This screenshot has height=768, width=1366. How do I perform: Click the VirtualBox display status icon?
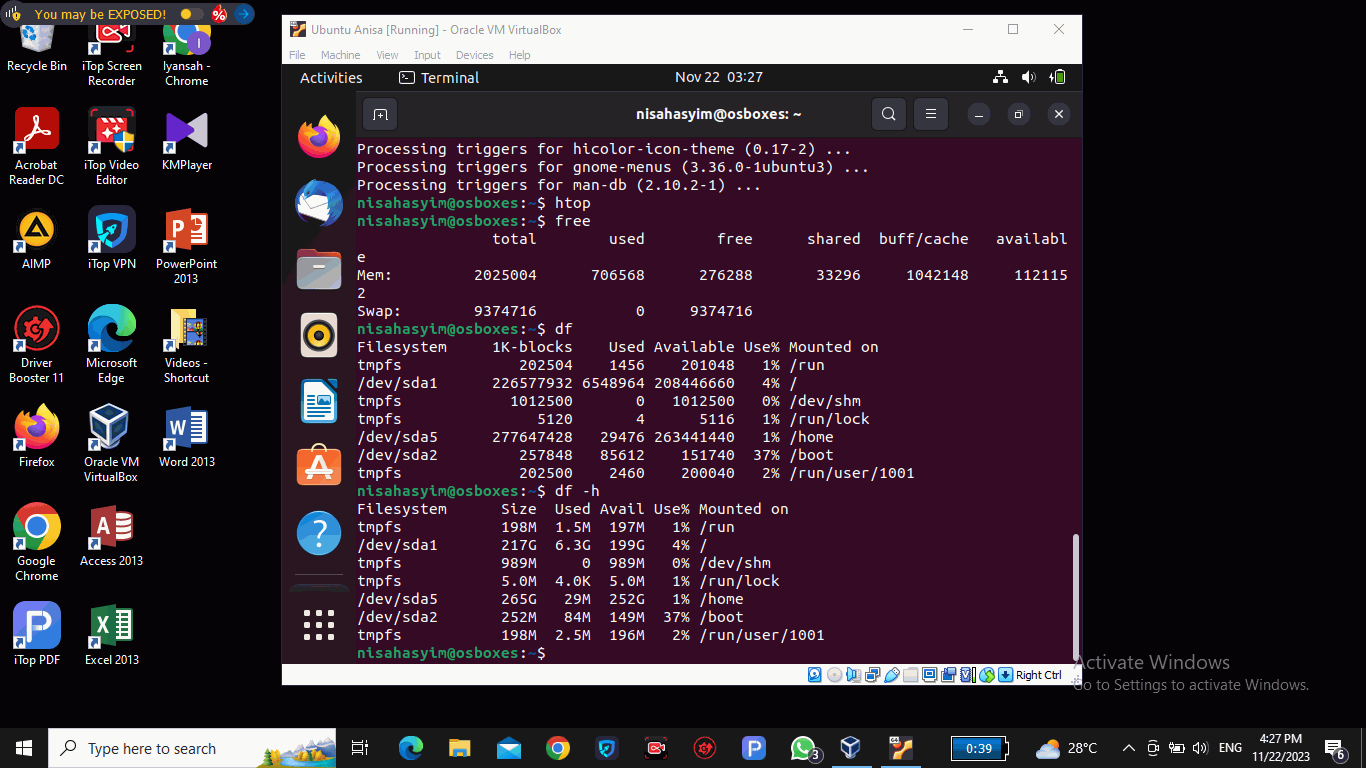pyautogui.click(x=929, y=675)
